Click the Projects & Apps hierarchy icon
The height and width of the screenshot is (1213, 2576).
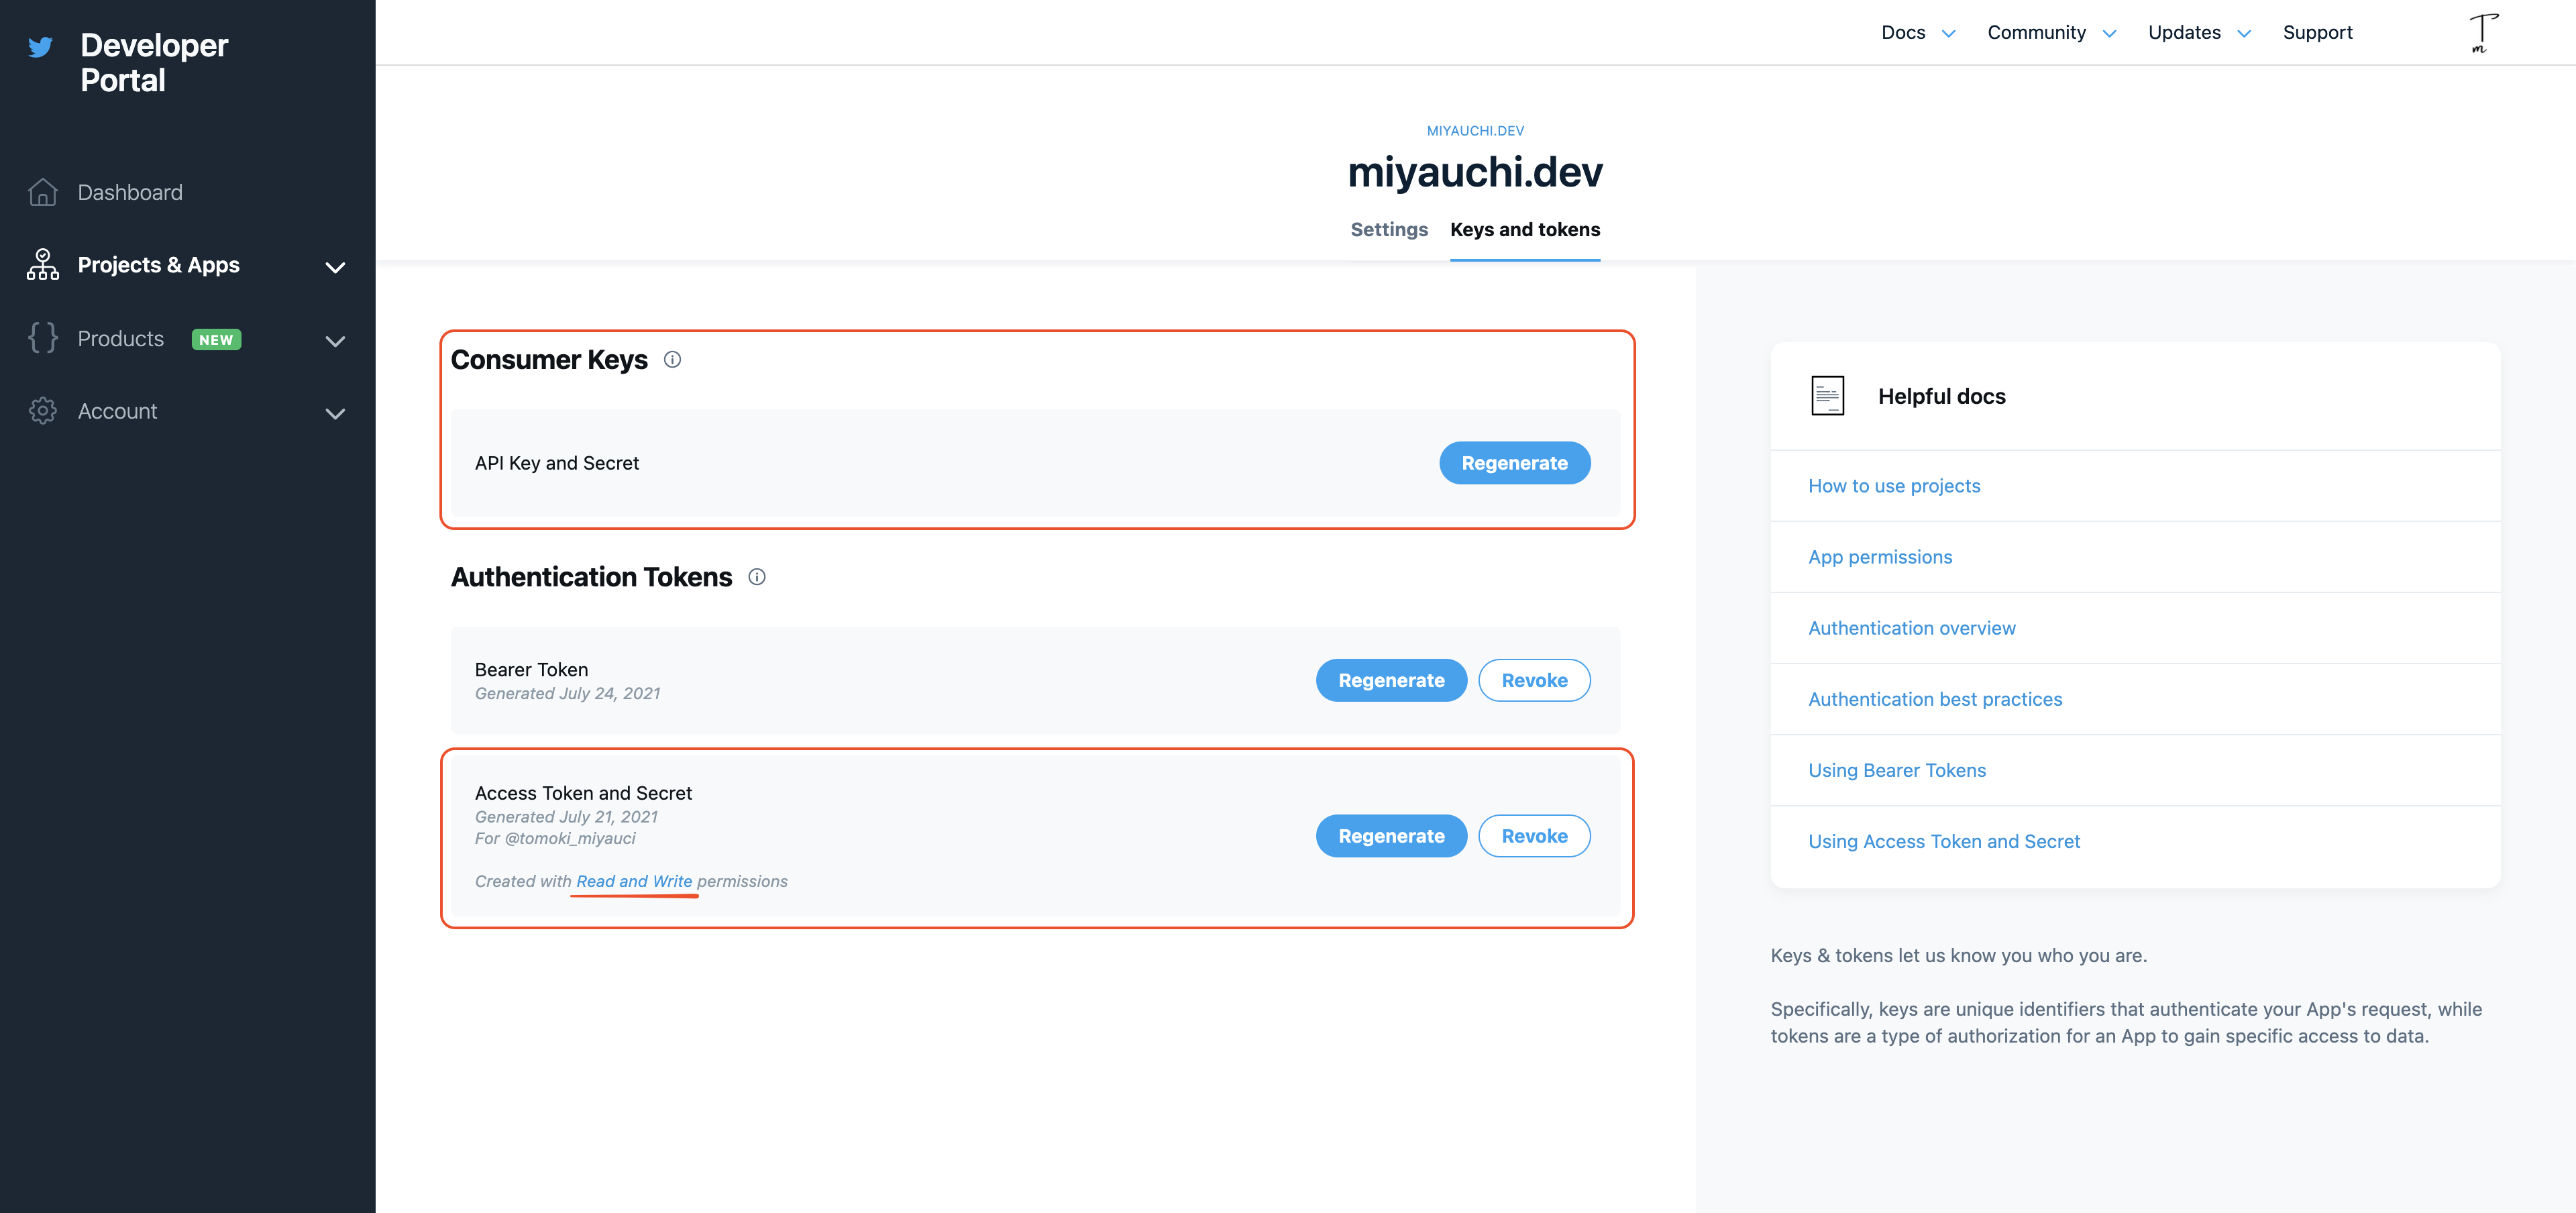click(x=42, y=265)
